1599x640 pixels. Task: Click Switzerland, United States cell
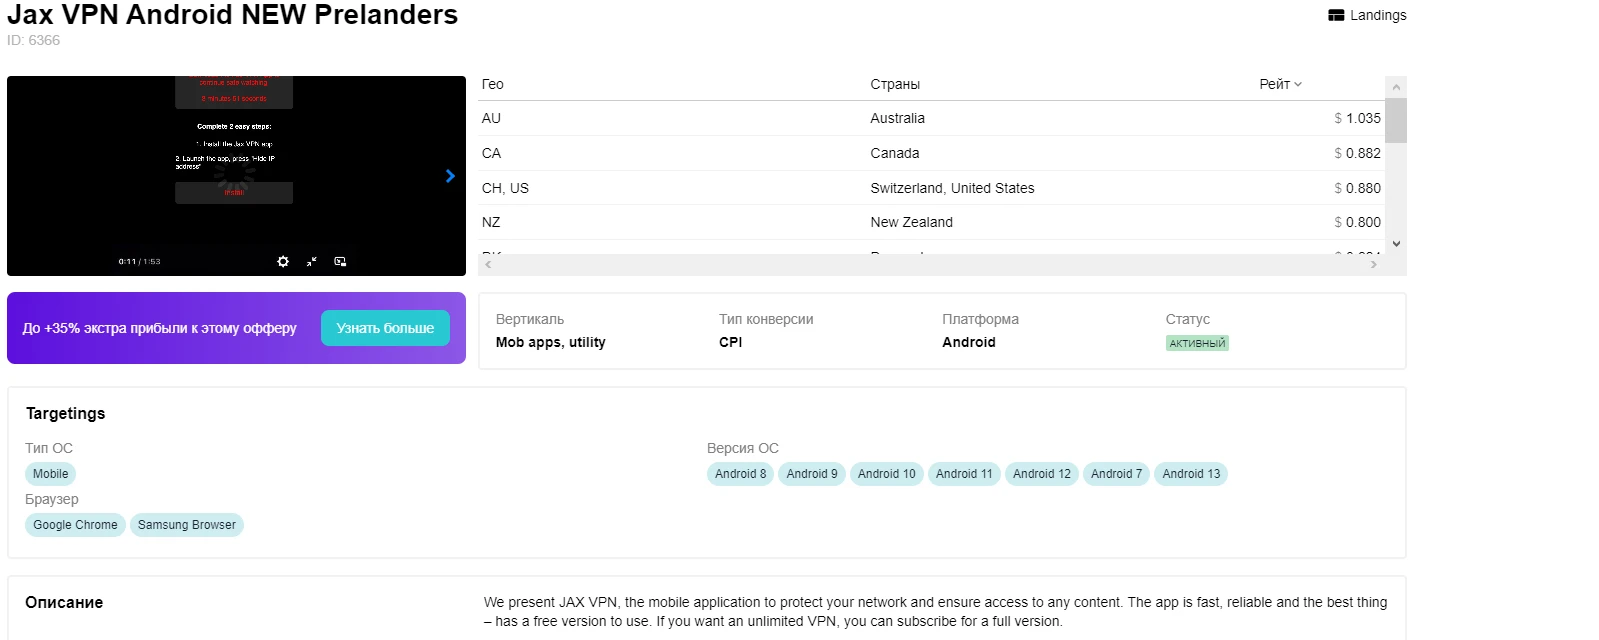(x=952, y=188)
